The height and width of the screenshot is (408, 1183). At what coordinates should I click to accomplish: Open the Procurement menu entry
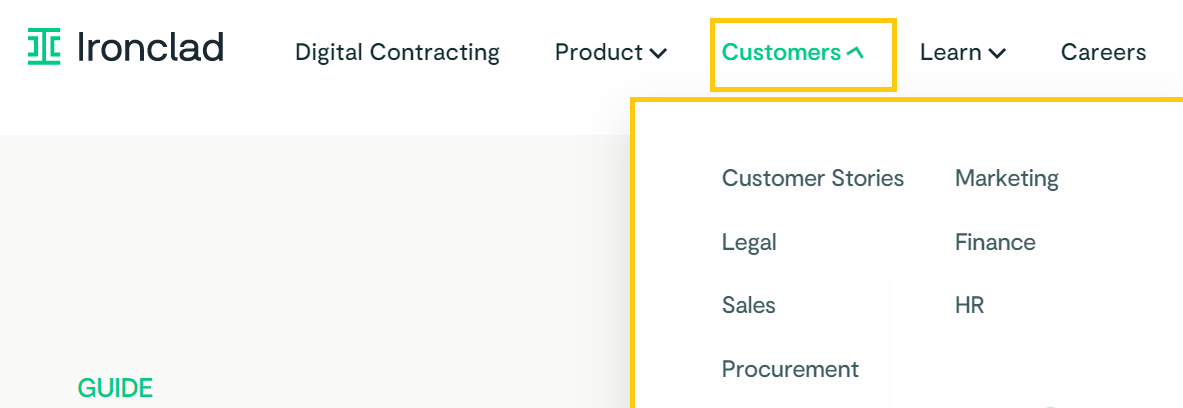point(790,369)
